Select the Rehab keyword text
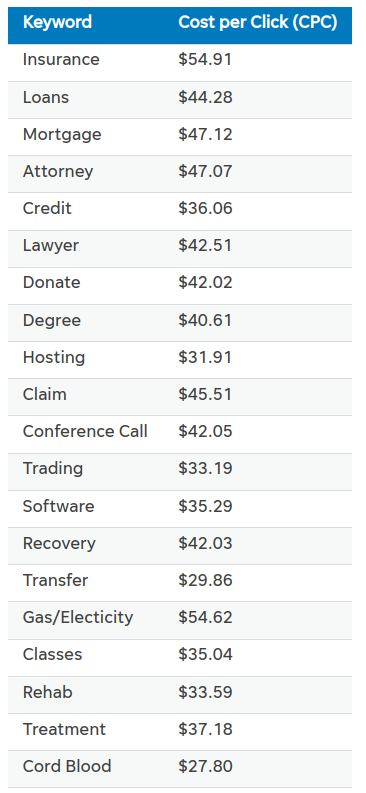 pyautogui.click(x=48, y=692)
